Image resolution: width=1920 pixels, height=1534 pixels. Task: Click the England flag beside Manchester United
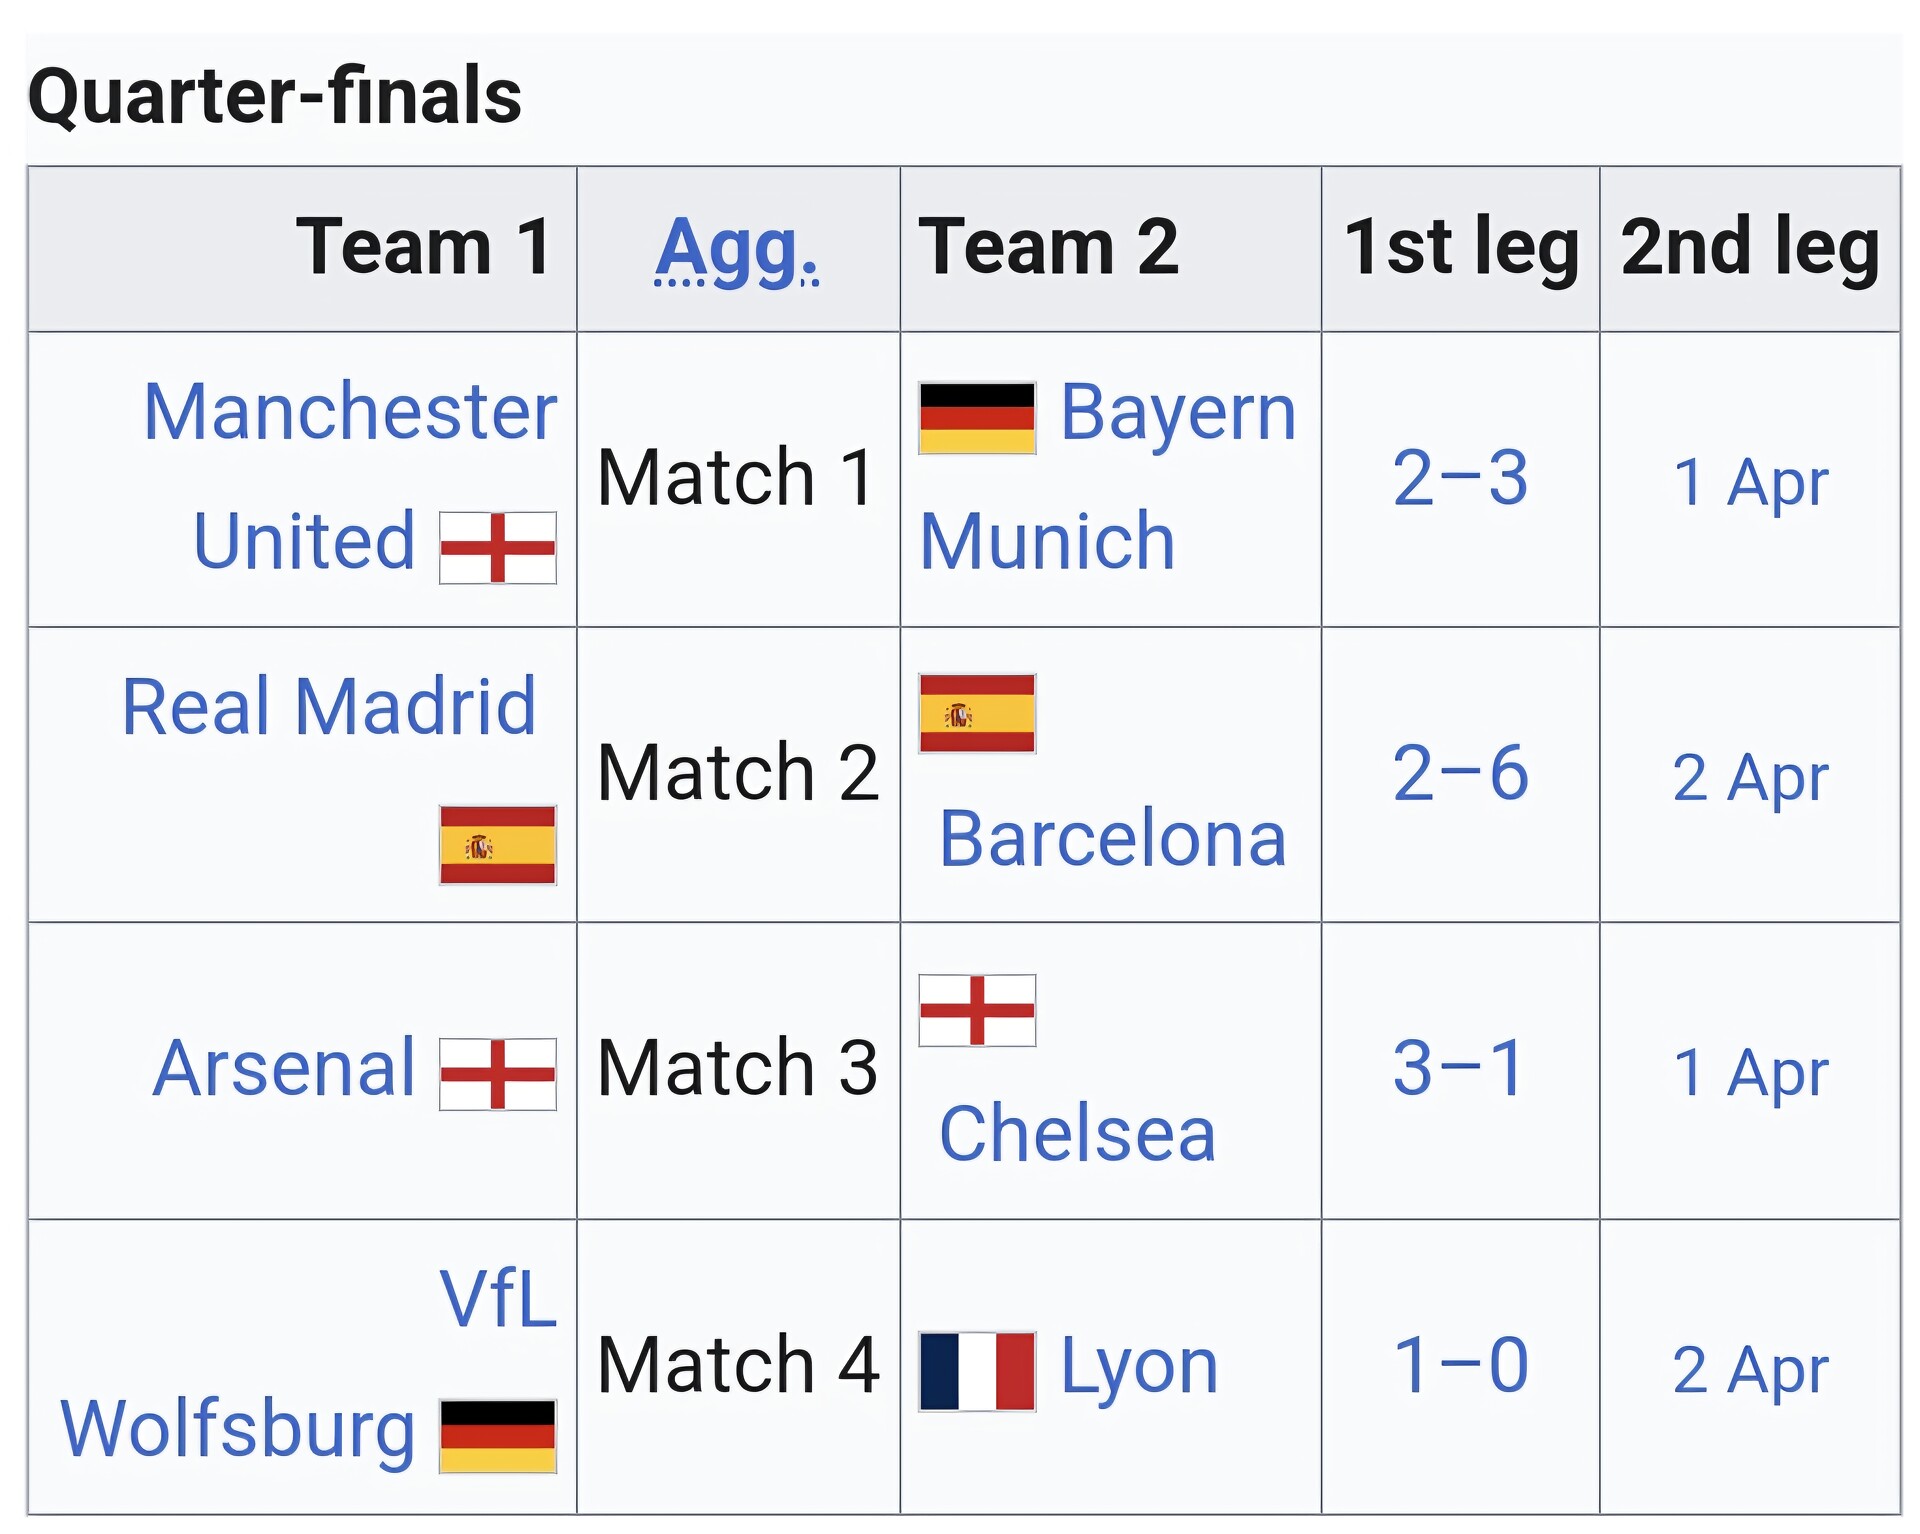pos(497,547)
